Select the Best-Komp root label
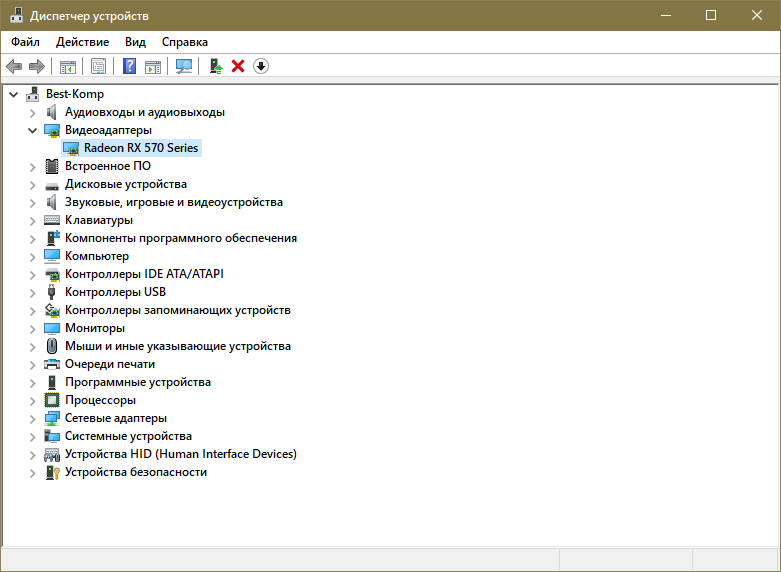This screenshot has height=572, width=781. (x=75, y=94)
